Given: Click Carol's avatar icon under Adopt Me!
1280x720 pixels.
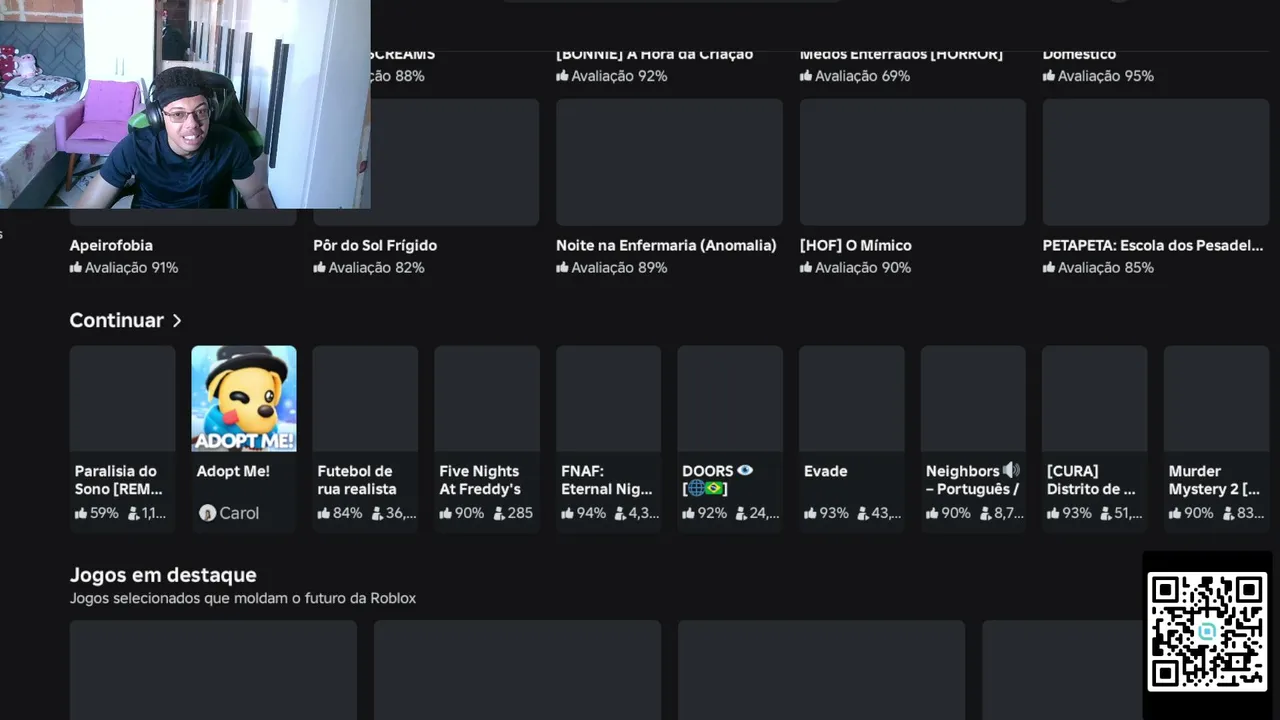Looking at the screenshot, I should (x=207, y=513).
